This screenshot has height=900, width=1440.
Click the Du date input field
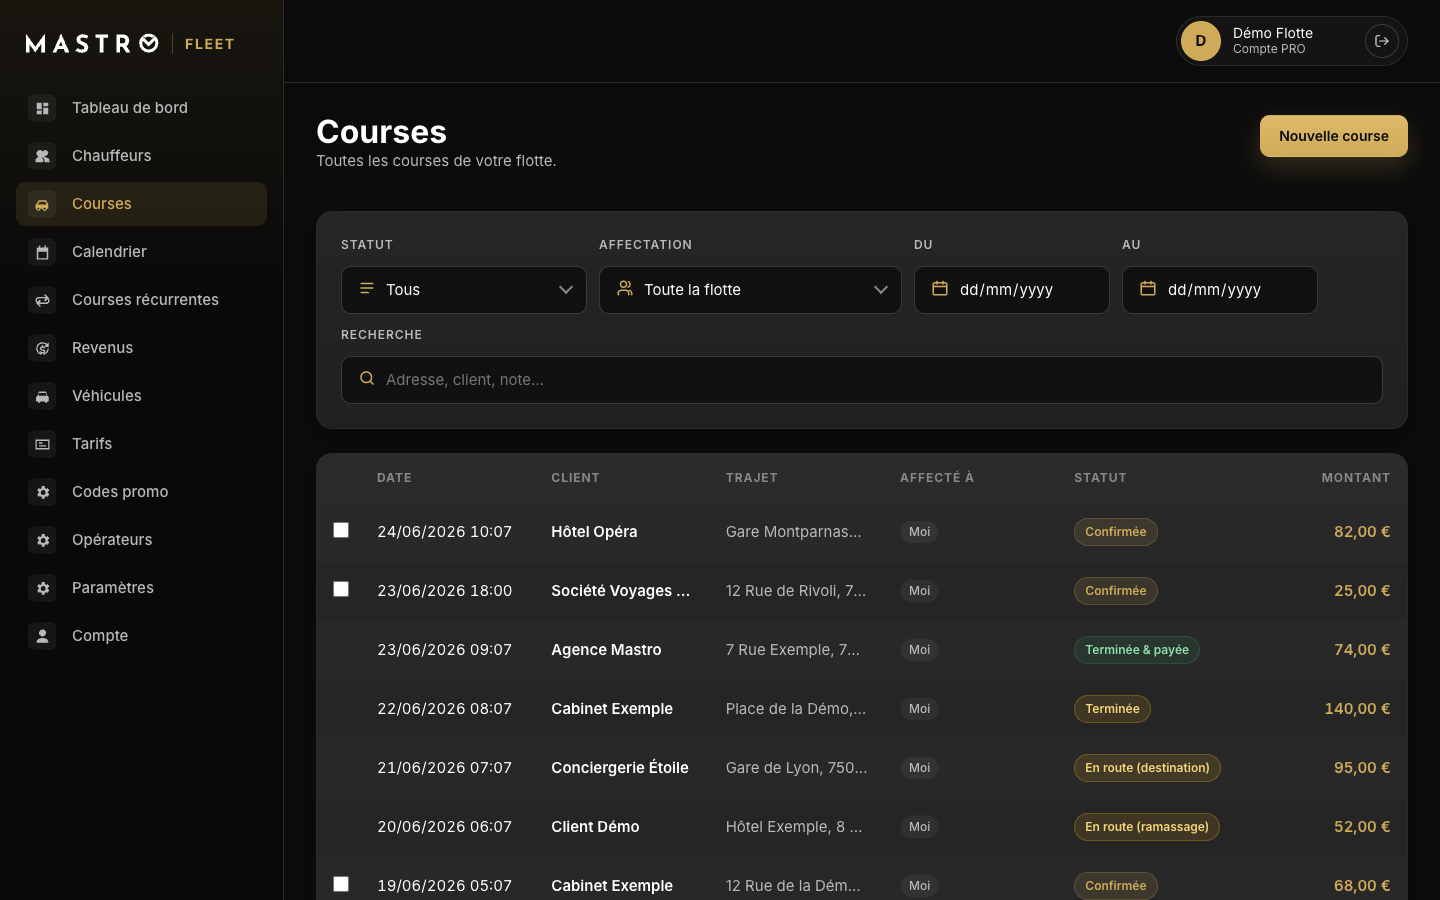tap(1012, 290)
